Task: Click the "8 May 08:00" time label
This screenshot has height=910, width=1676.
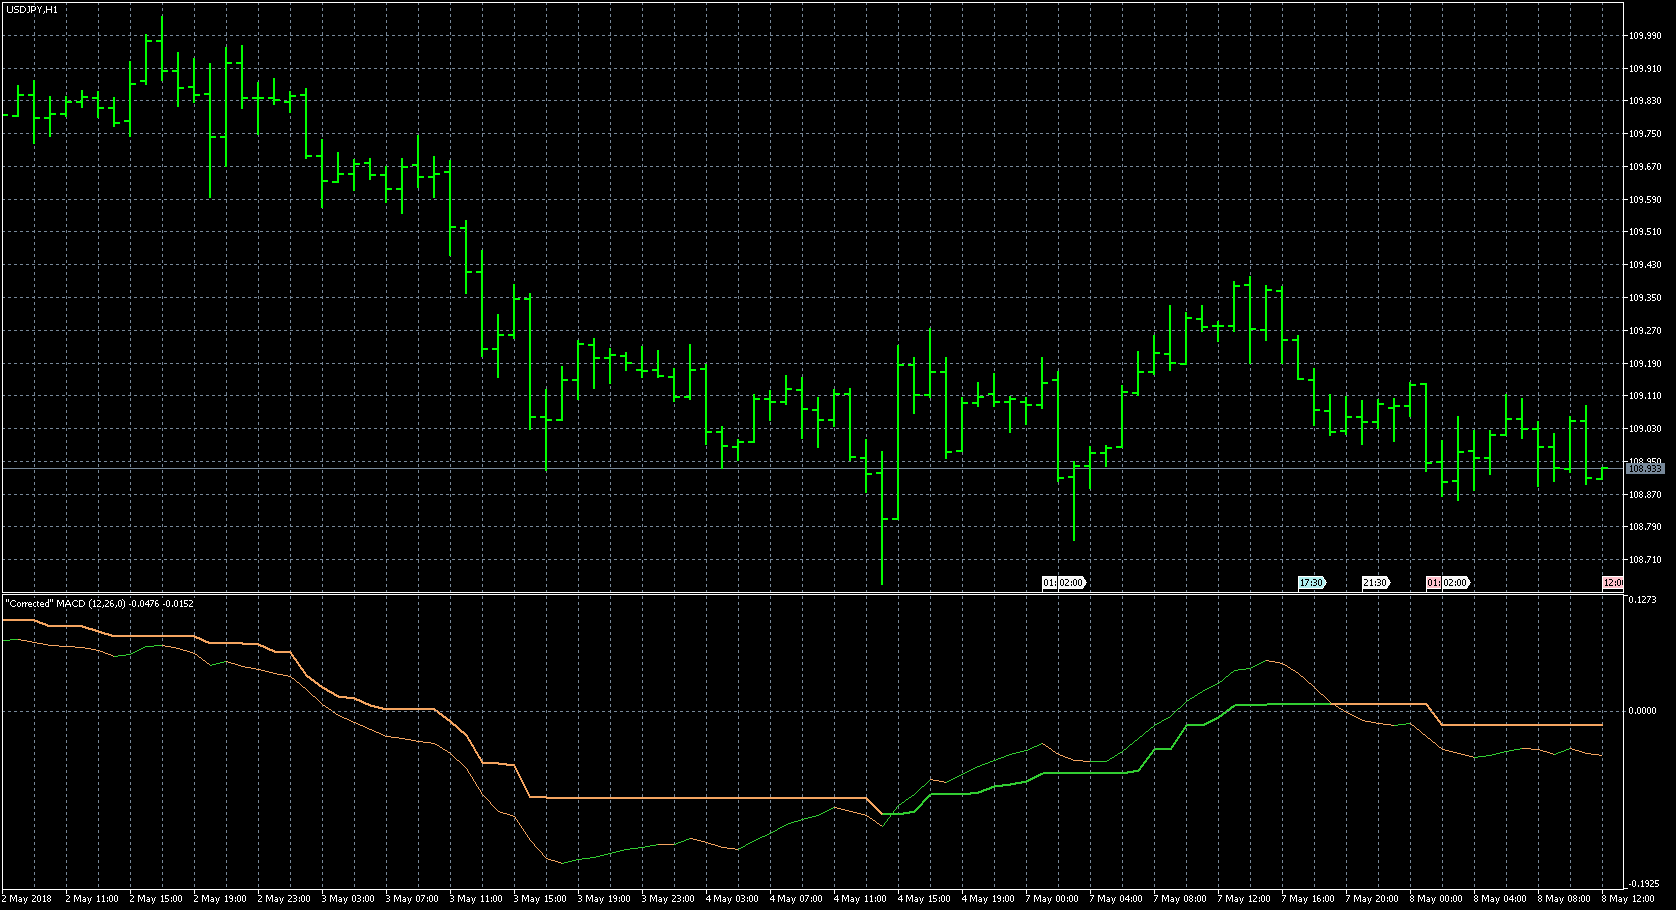Action: point(1564,899)
